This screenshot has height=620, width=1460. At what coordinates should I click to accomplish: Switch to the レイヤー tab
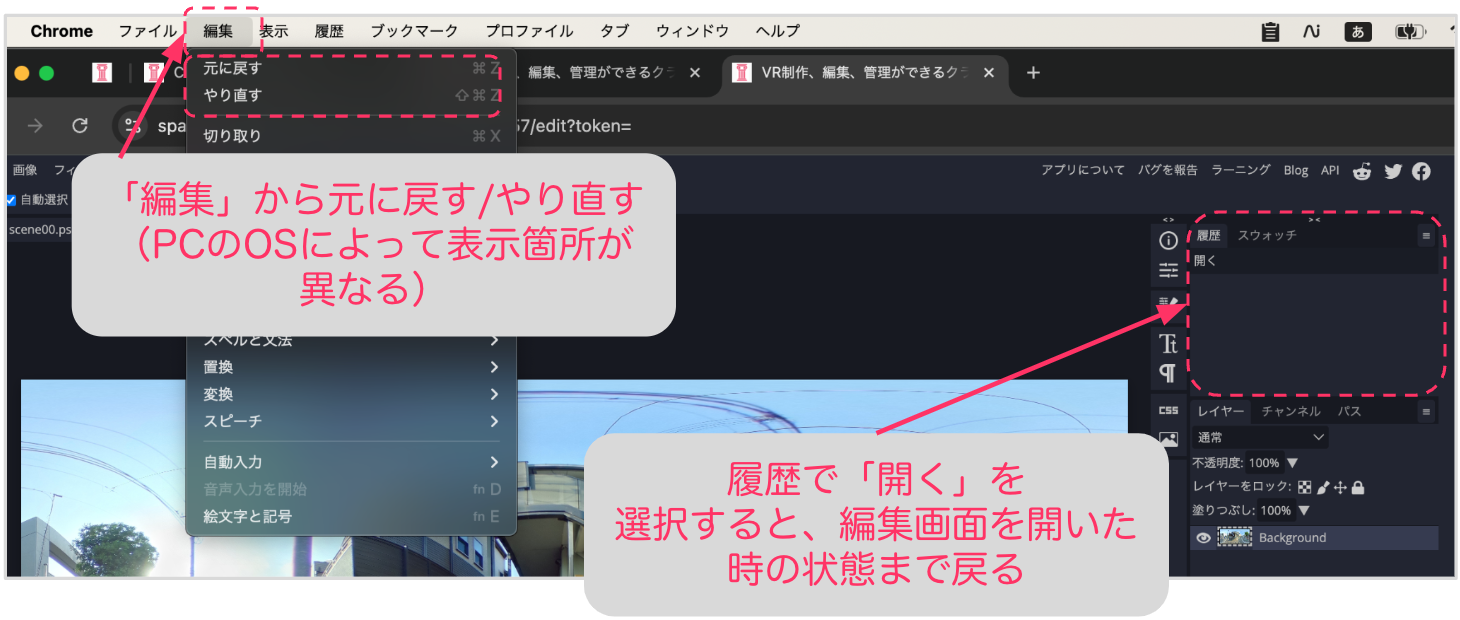tap(1221, 411)
